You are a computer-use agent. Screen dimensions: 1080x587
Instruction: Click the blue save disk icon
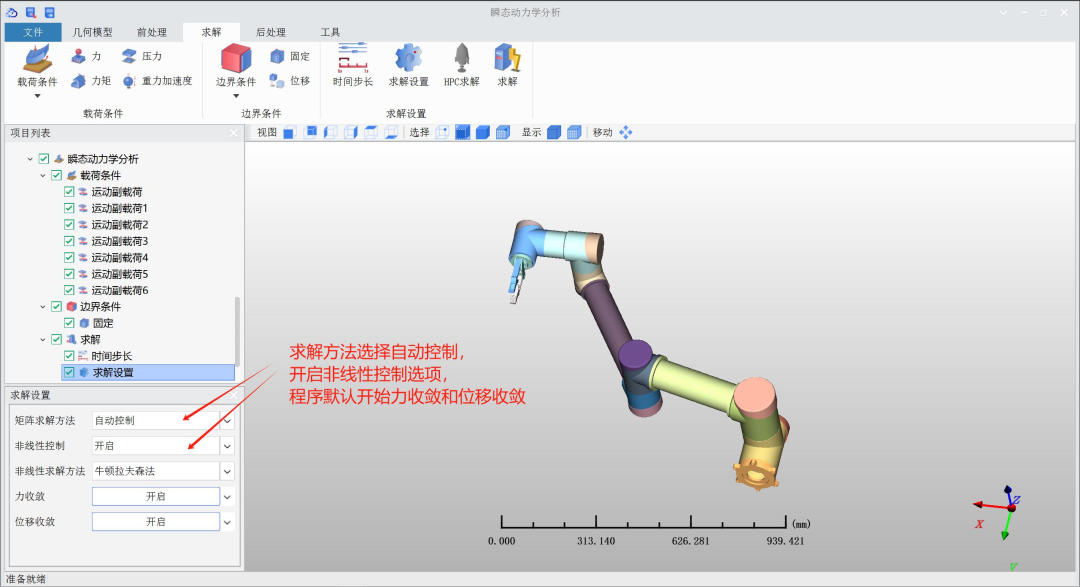pyautogui.click(x=50, y=12)
